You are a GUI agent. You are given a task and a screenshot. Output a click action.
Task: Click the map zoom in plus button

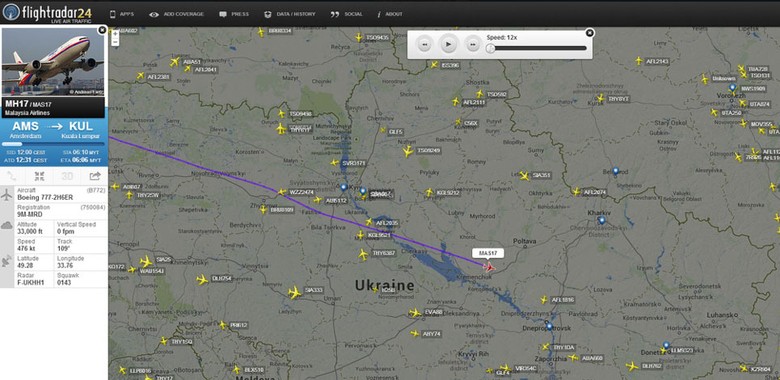[115, 33]
